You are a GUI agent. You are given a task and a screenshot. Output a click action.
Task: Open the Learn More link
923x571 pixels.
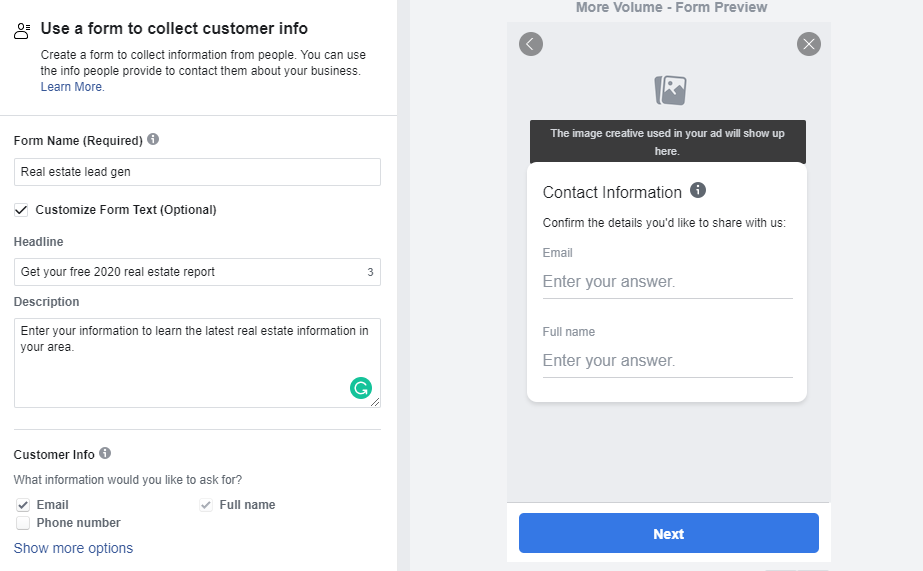[72, 87]
